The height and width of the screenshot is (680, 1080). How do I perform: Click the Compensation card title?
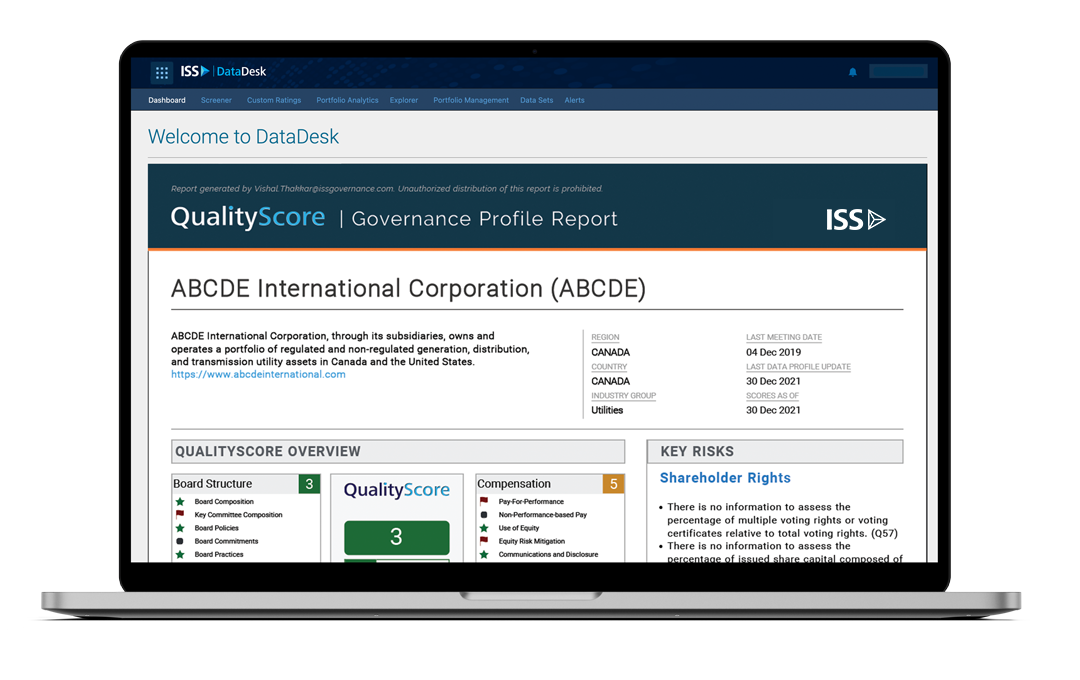point(514,484)
